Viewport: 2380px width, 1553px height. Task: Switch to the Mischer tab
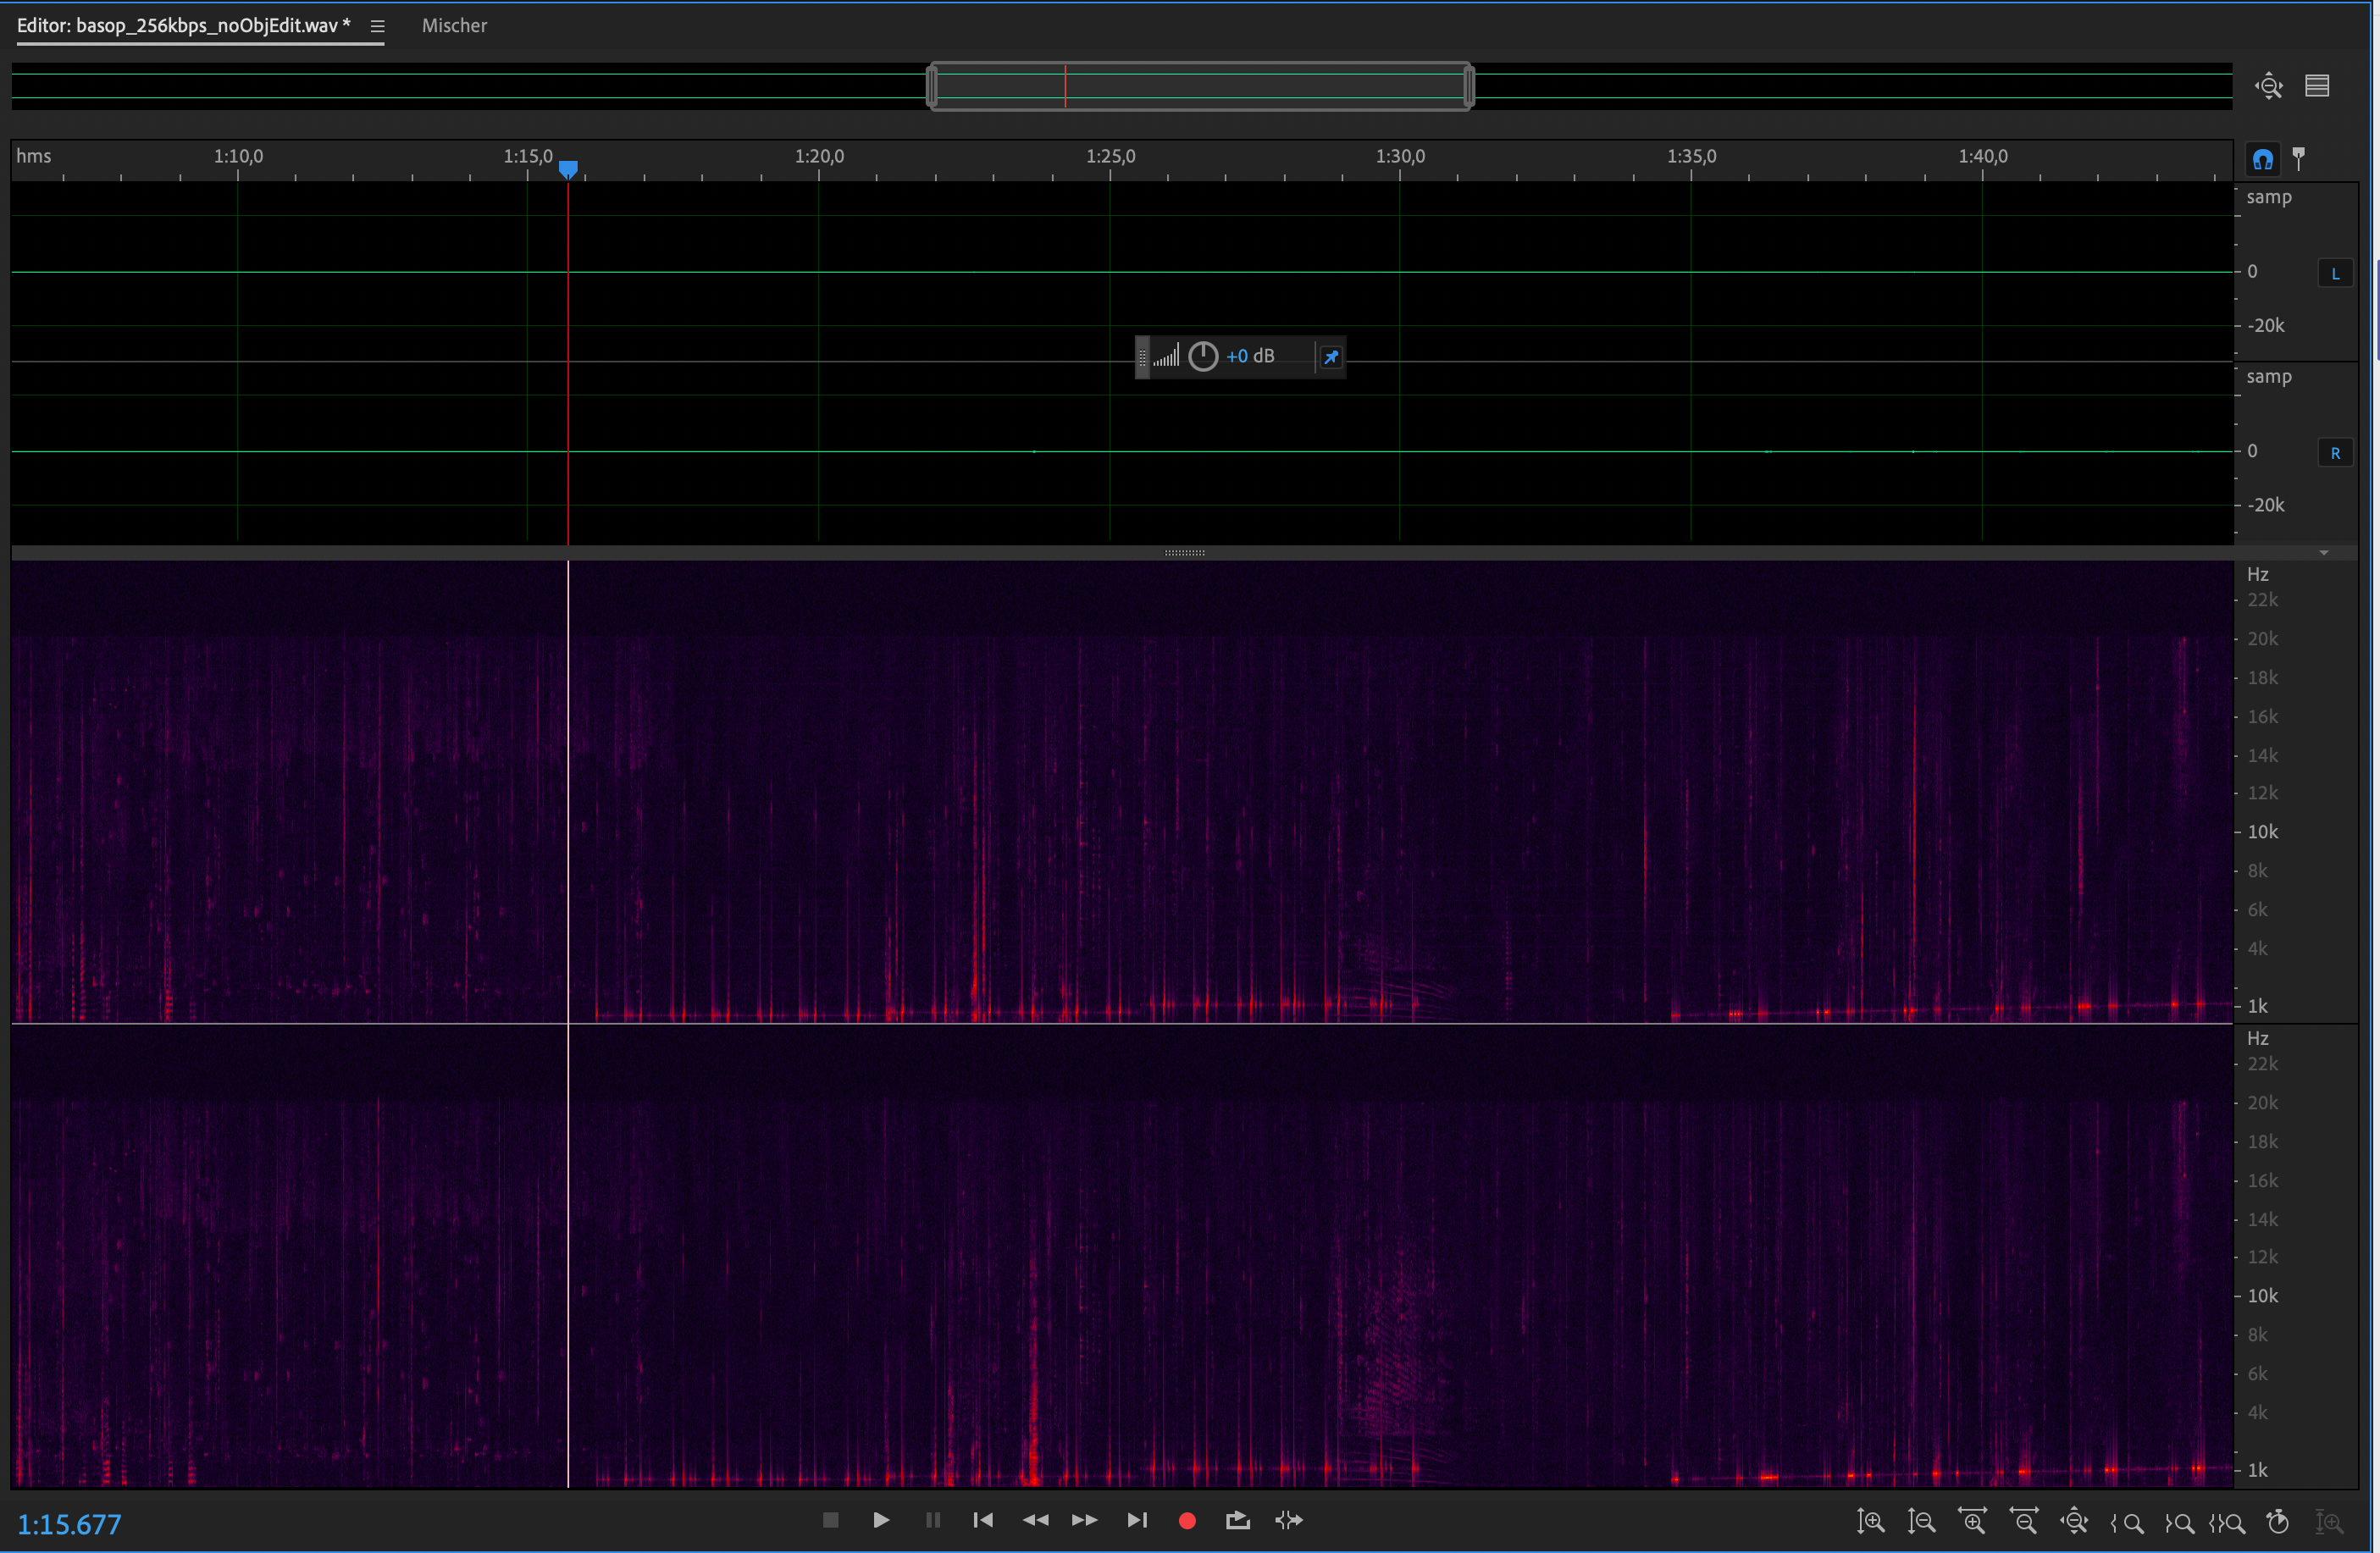(x=454, y=26)
